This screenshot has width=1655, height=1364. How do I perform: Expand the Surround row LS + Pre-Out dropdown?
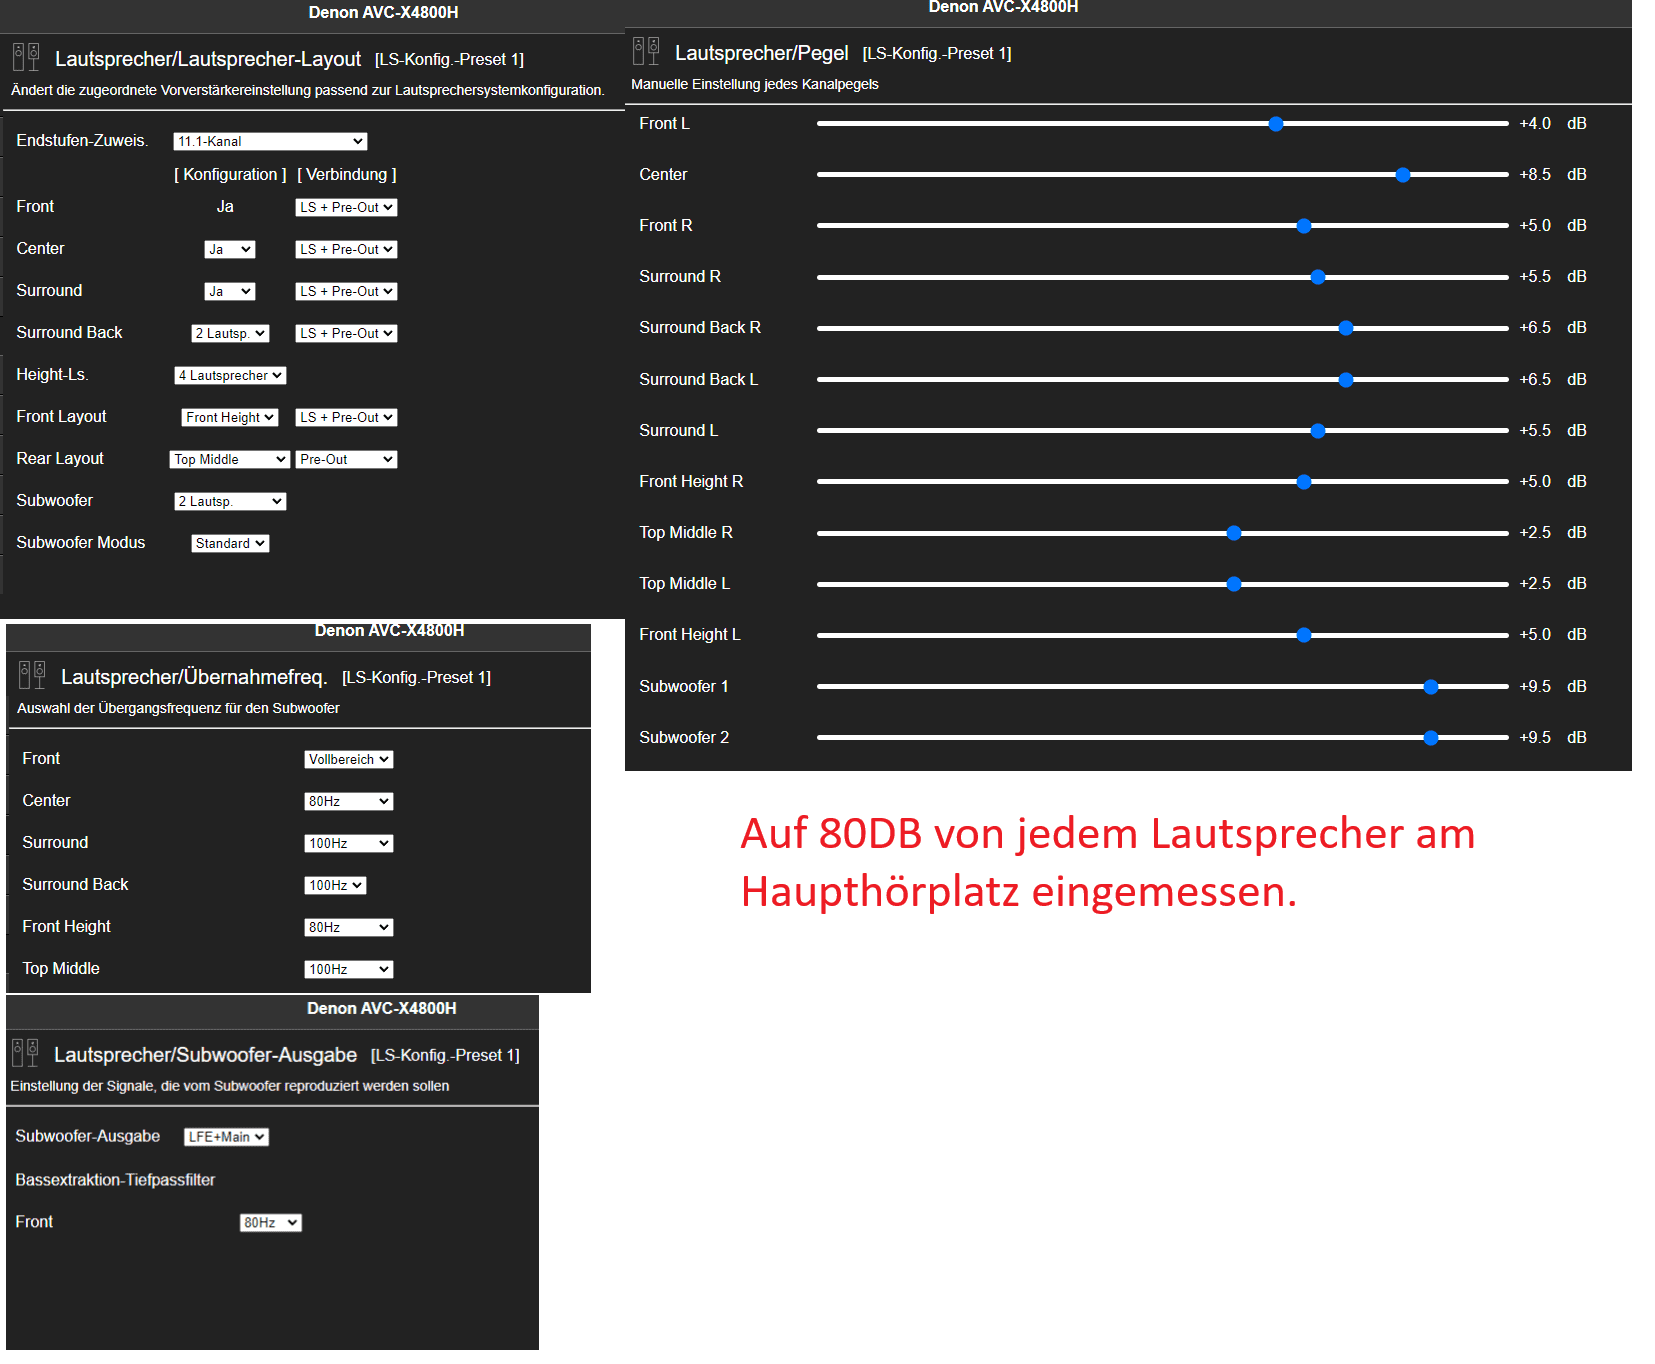coord(346,291)
